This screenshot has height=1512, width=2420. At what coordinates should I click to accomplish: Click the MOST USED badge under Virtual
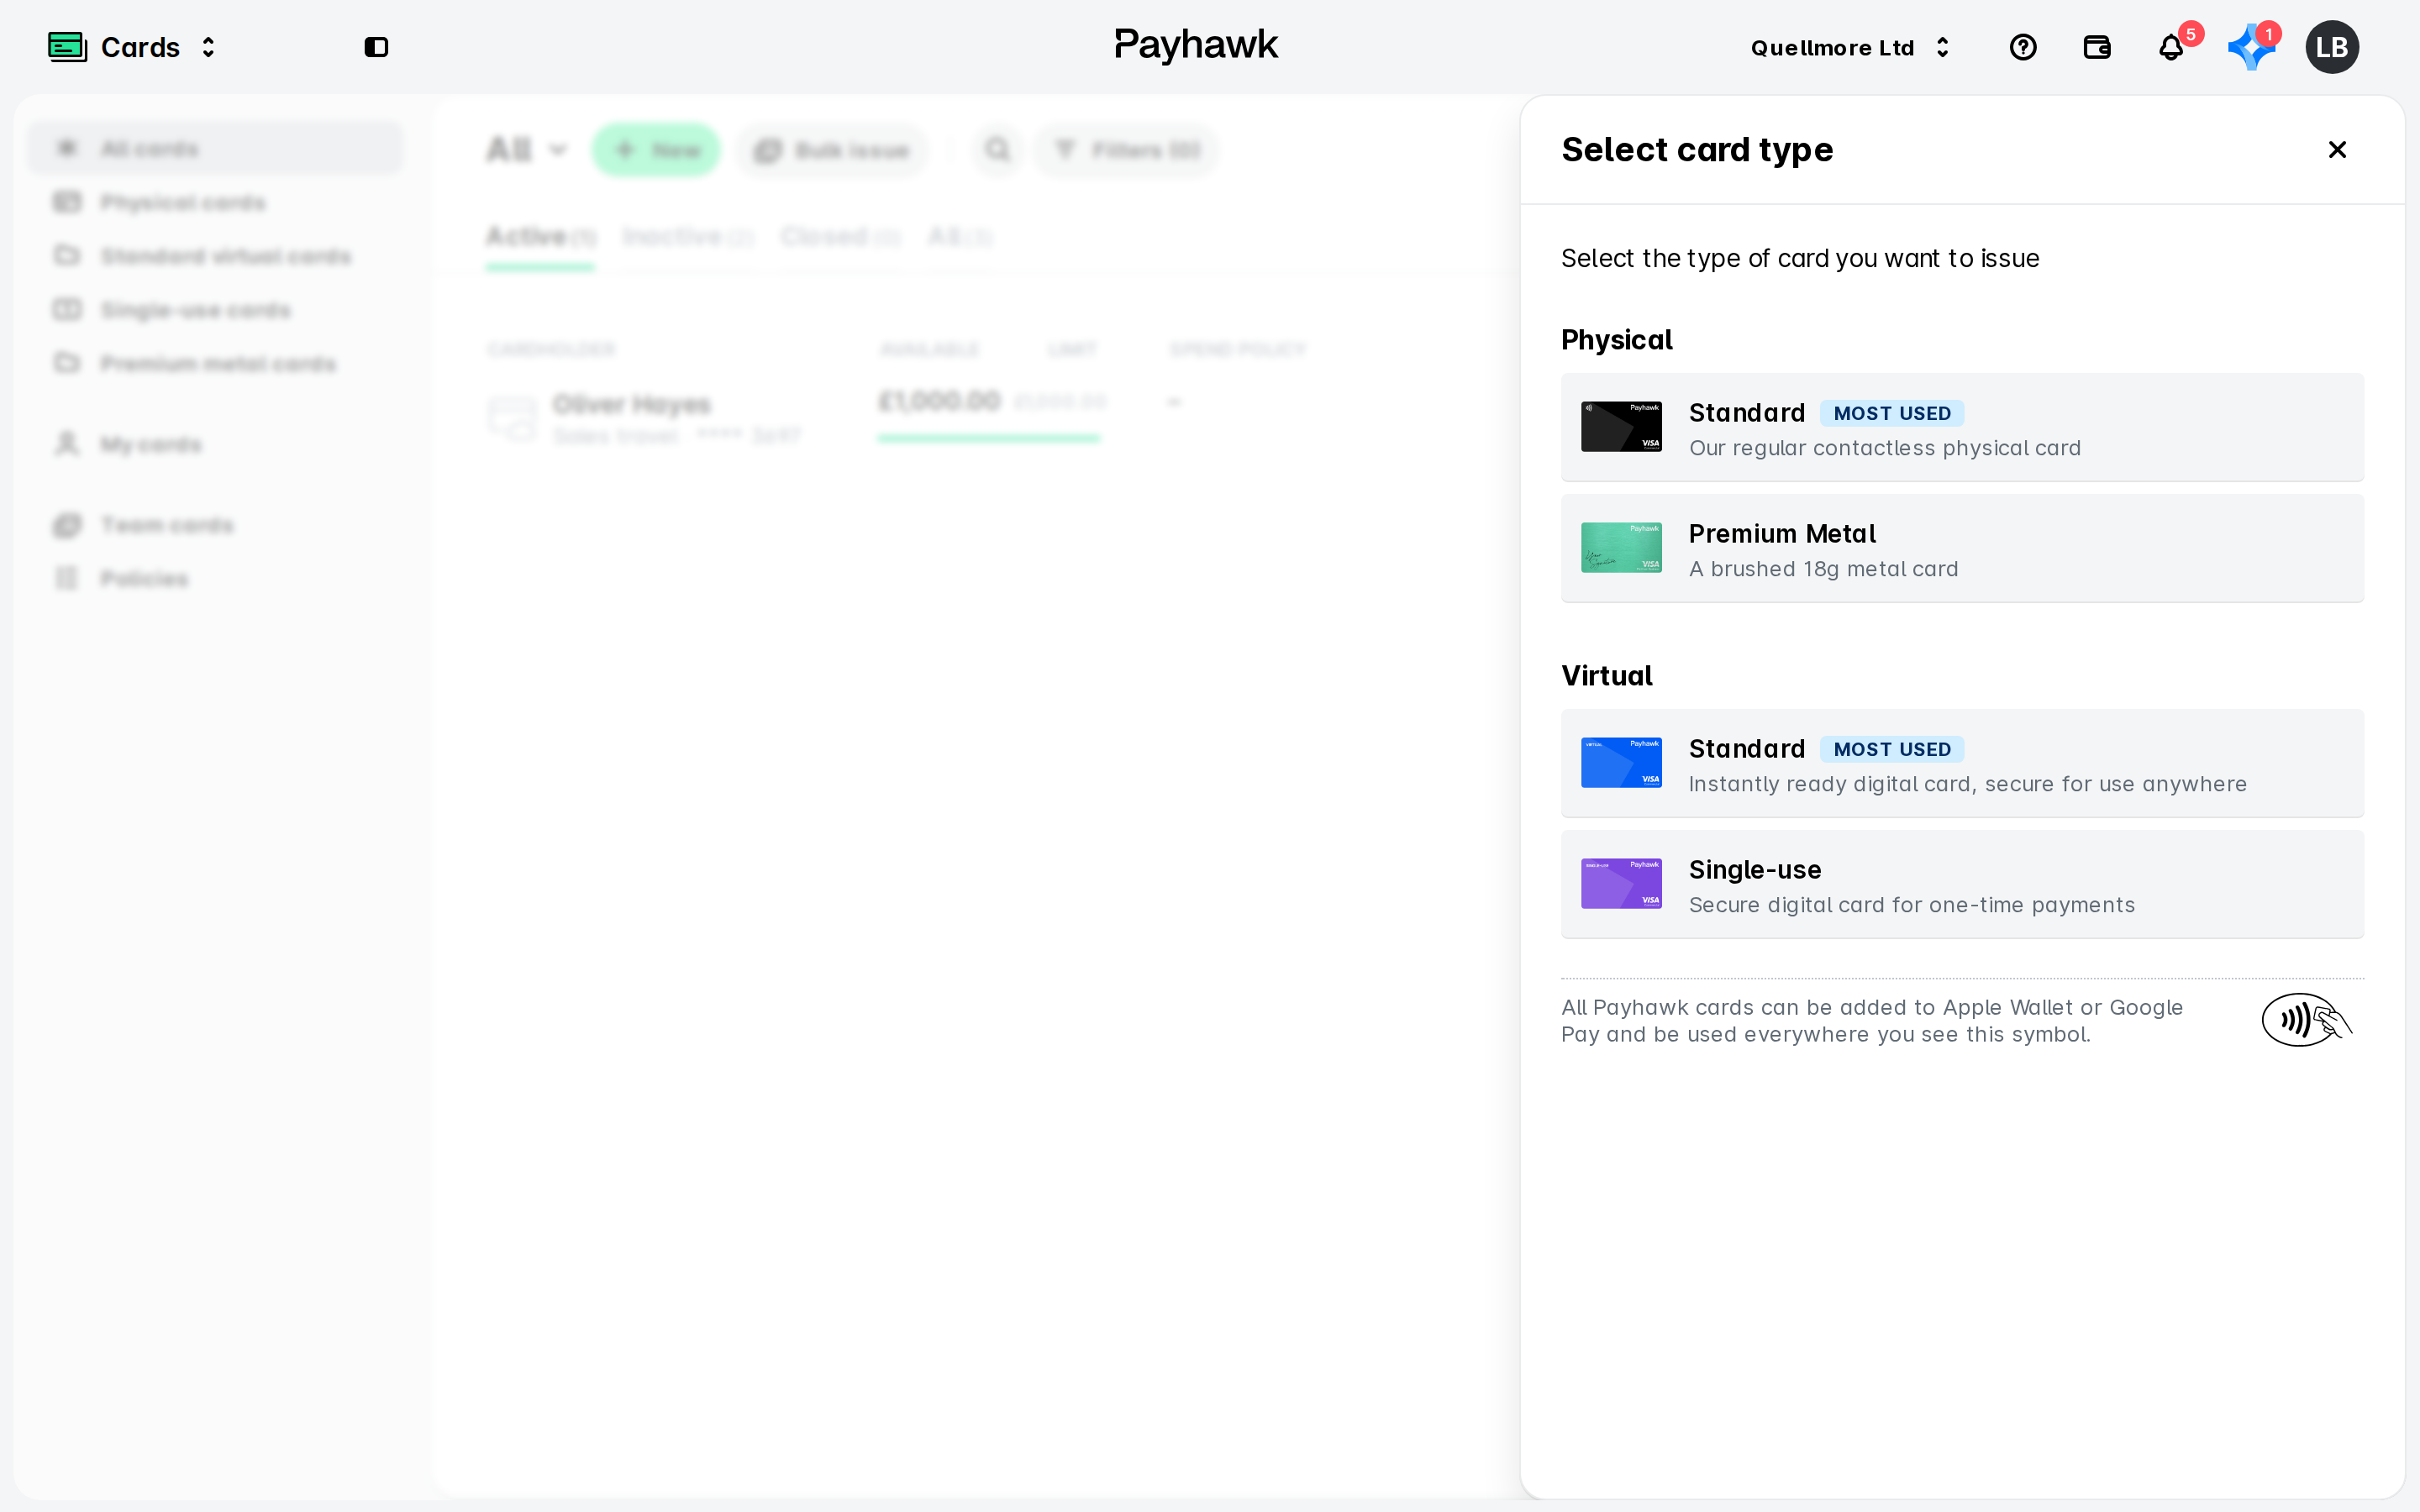click(x=1892, y=749)
